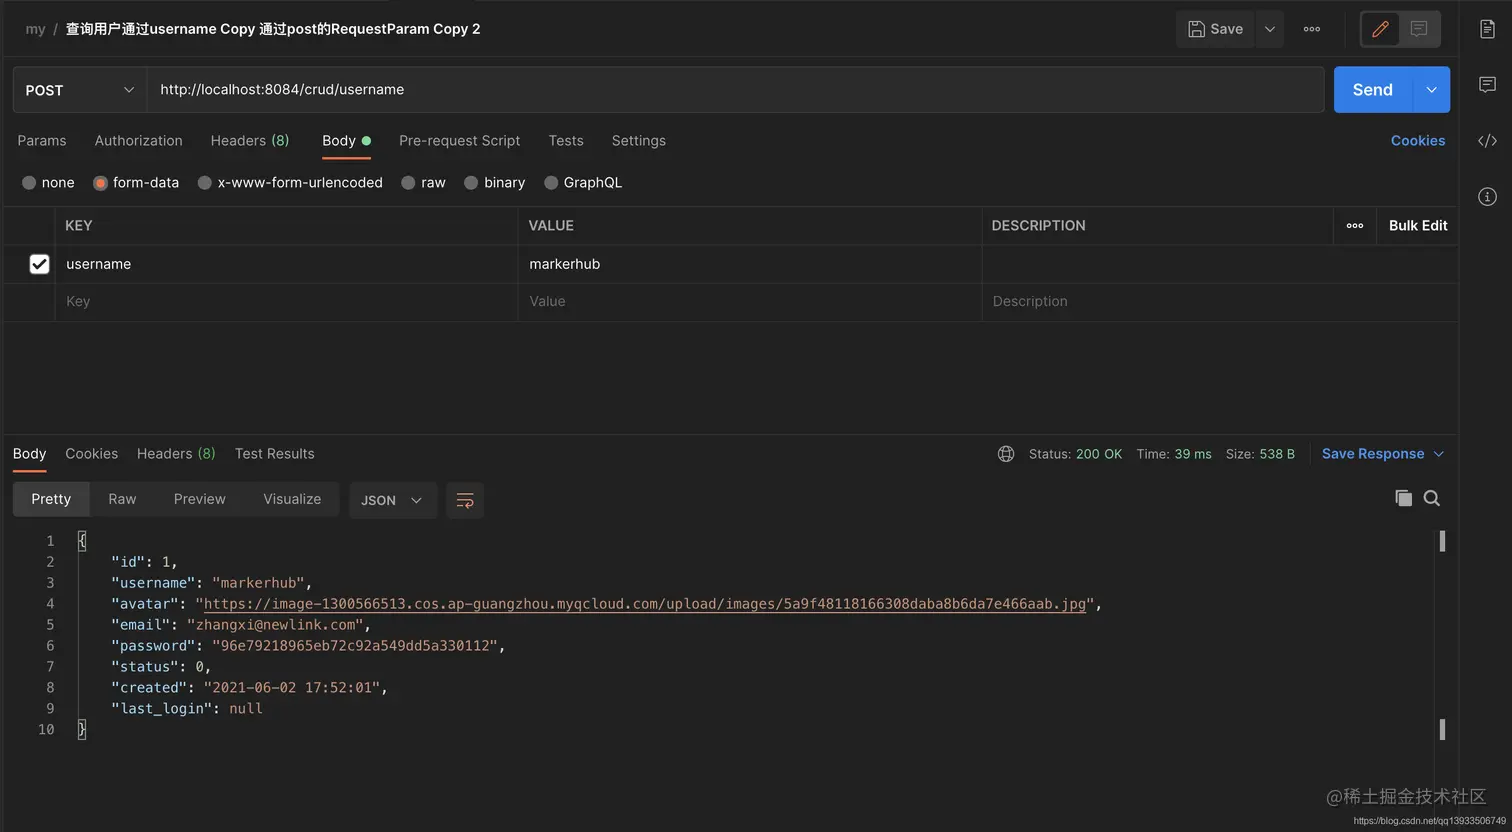Toggle the wrap lines icon

(x=465, y=500)
